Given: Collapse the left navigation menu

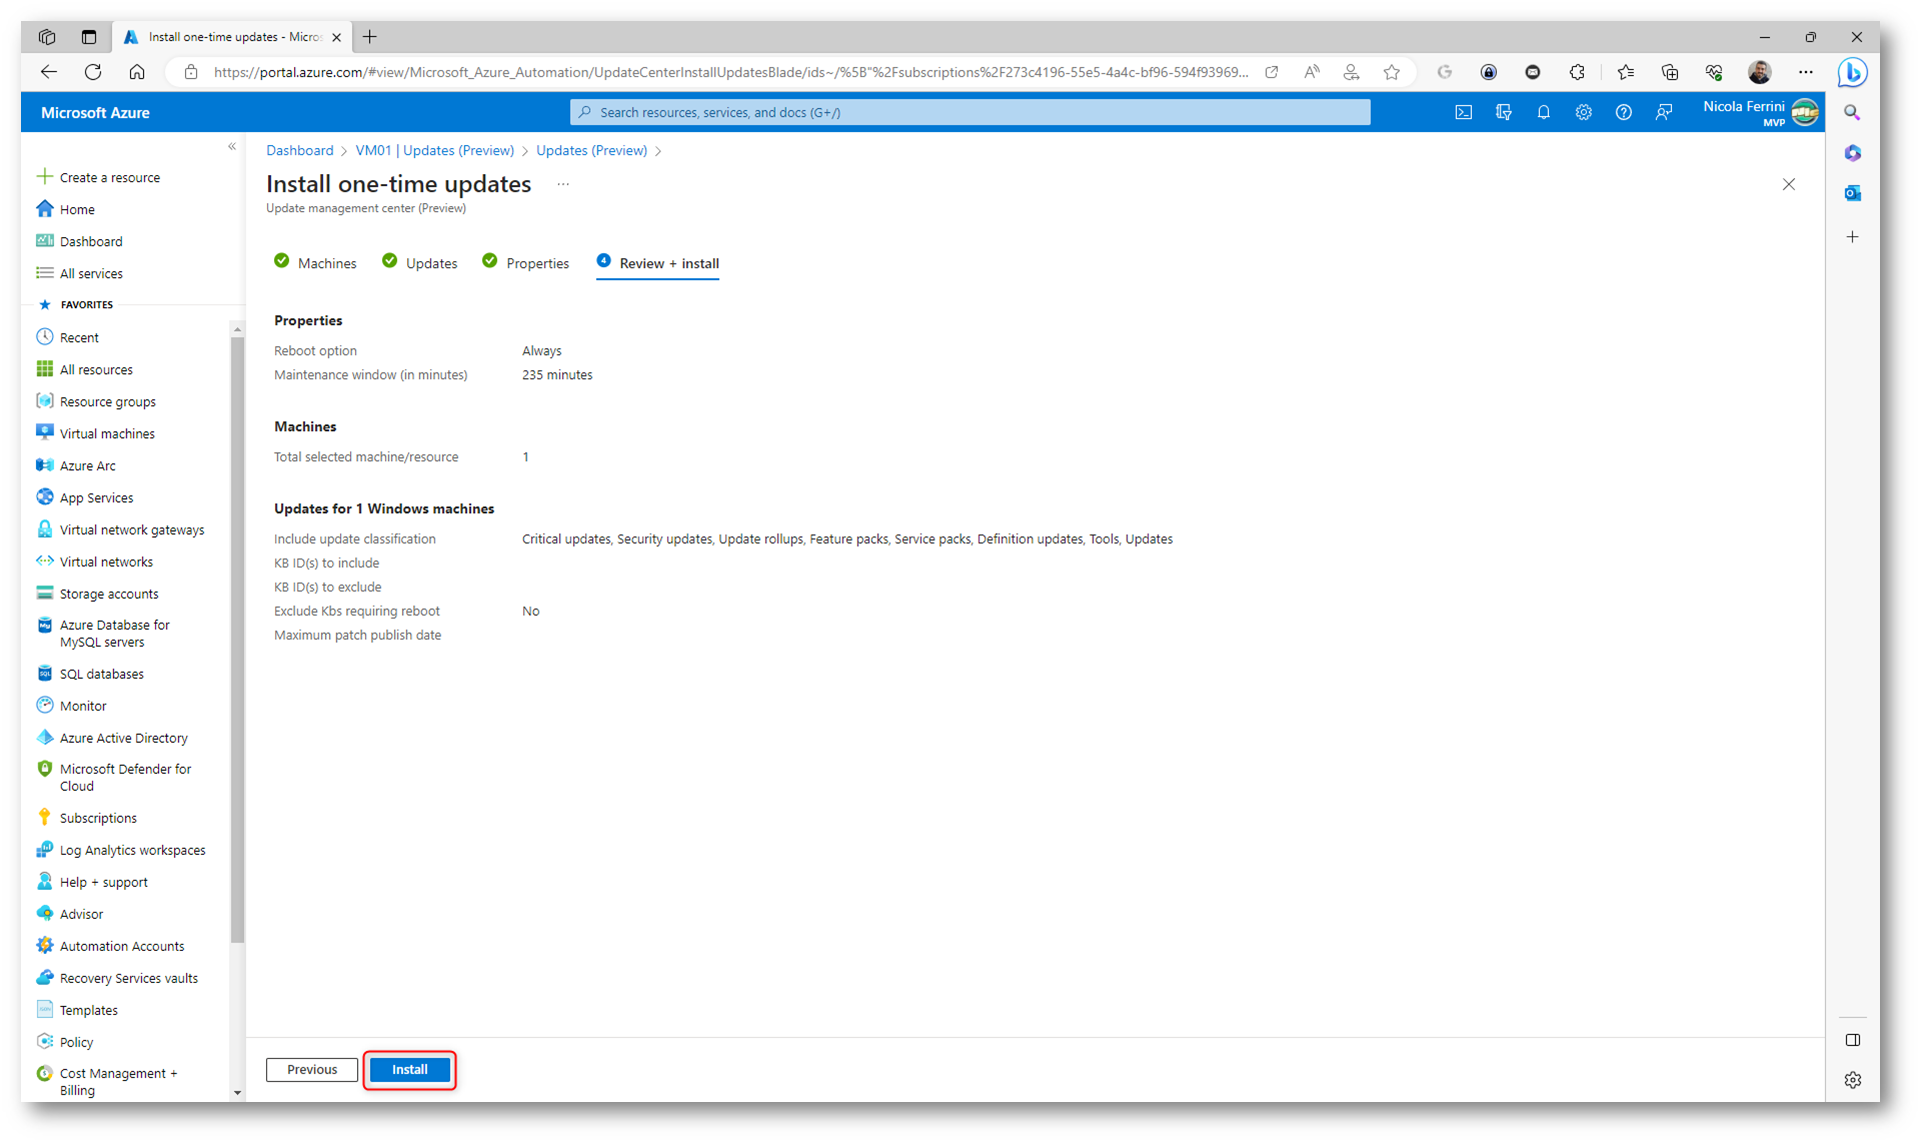Looking at the screenshot, I should [x=232, y=147].
